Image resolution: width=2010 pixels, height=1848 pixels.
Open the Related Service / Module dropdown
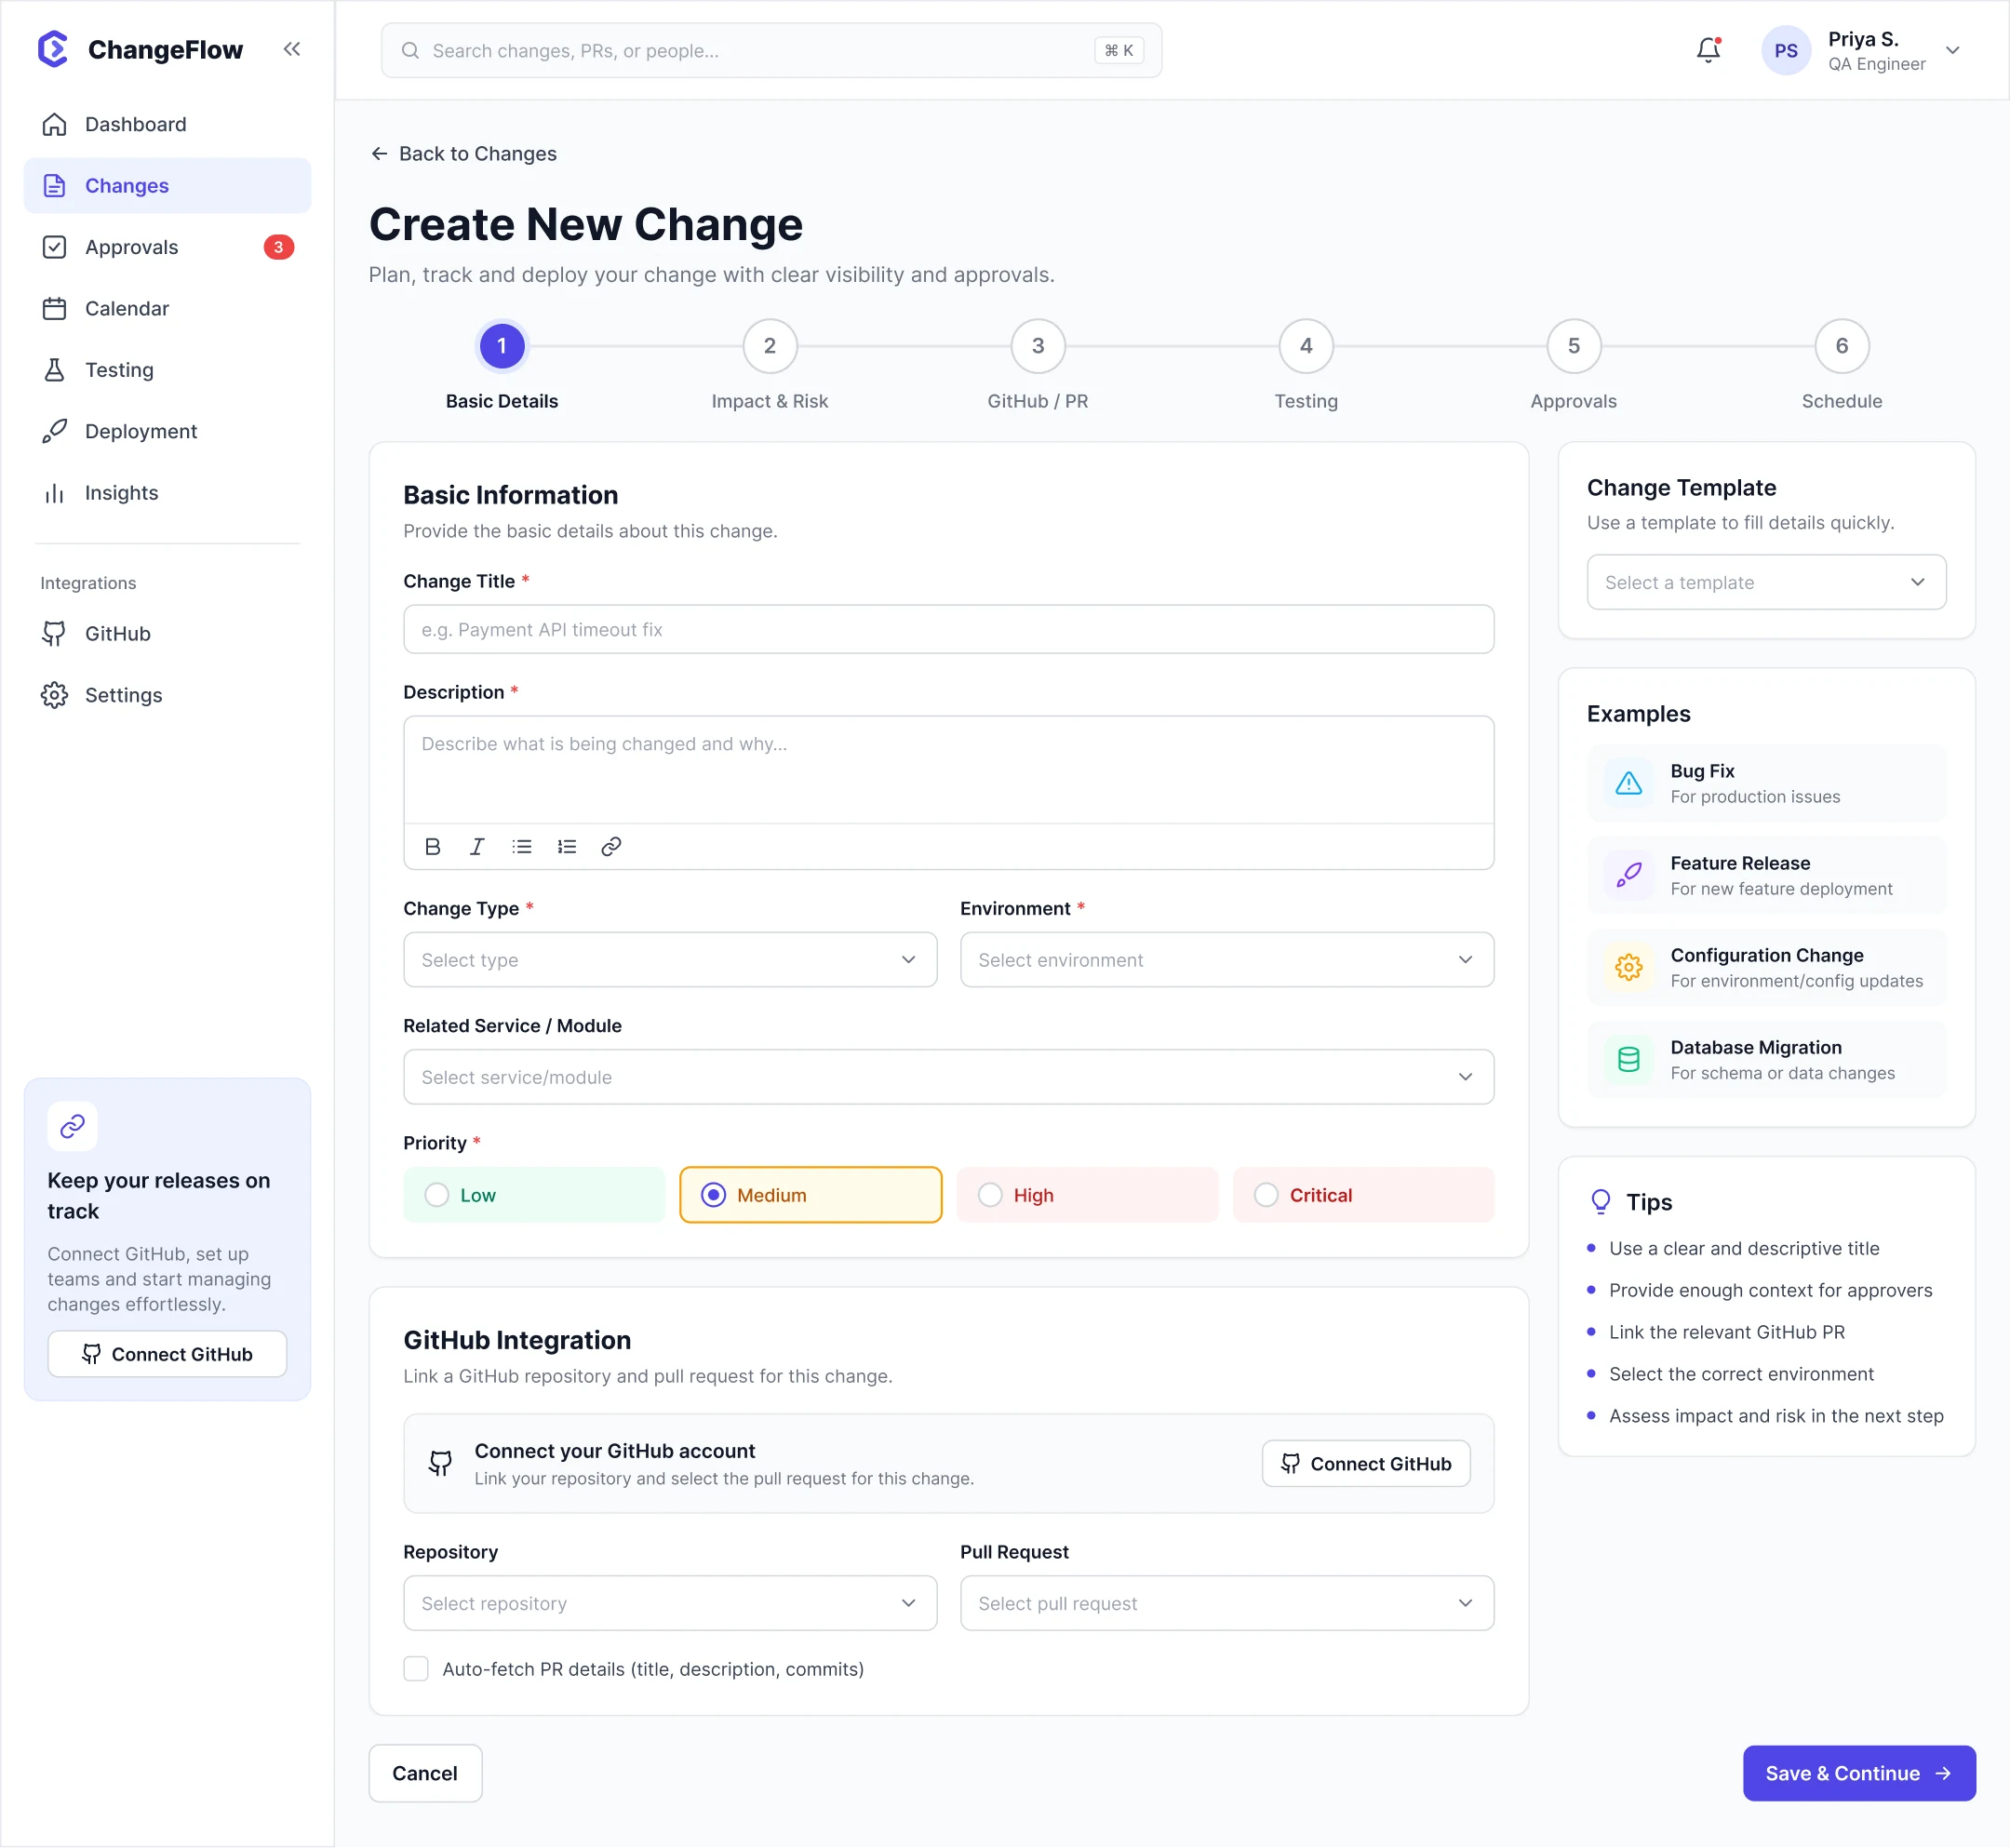[949, 1077]
